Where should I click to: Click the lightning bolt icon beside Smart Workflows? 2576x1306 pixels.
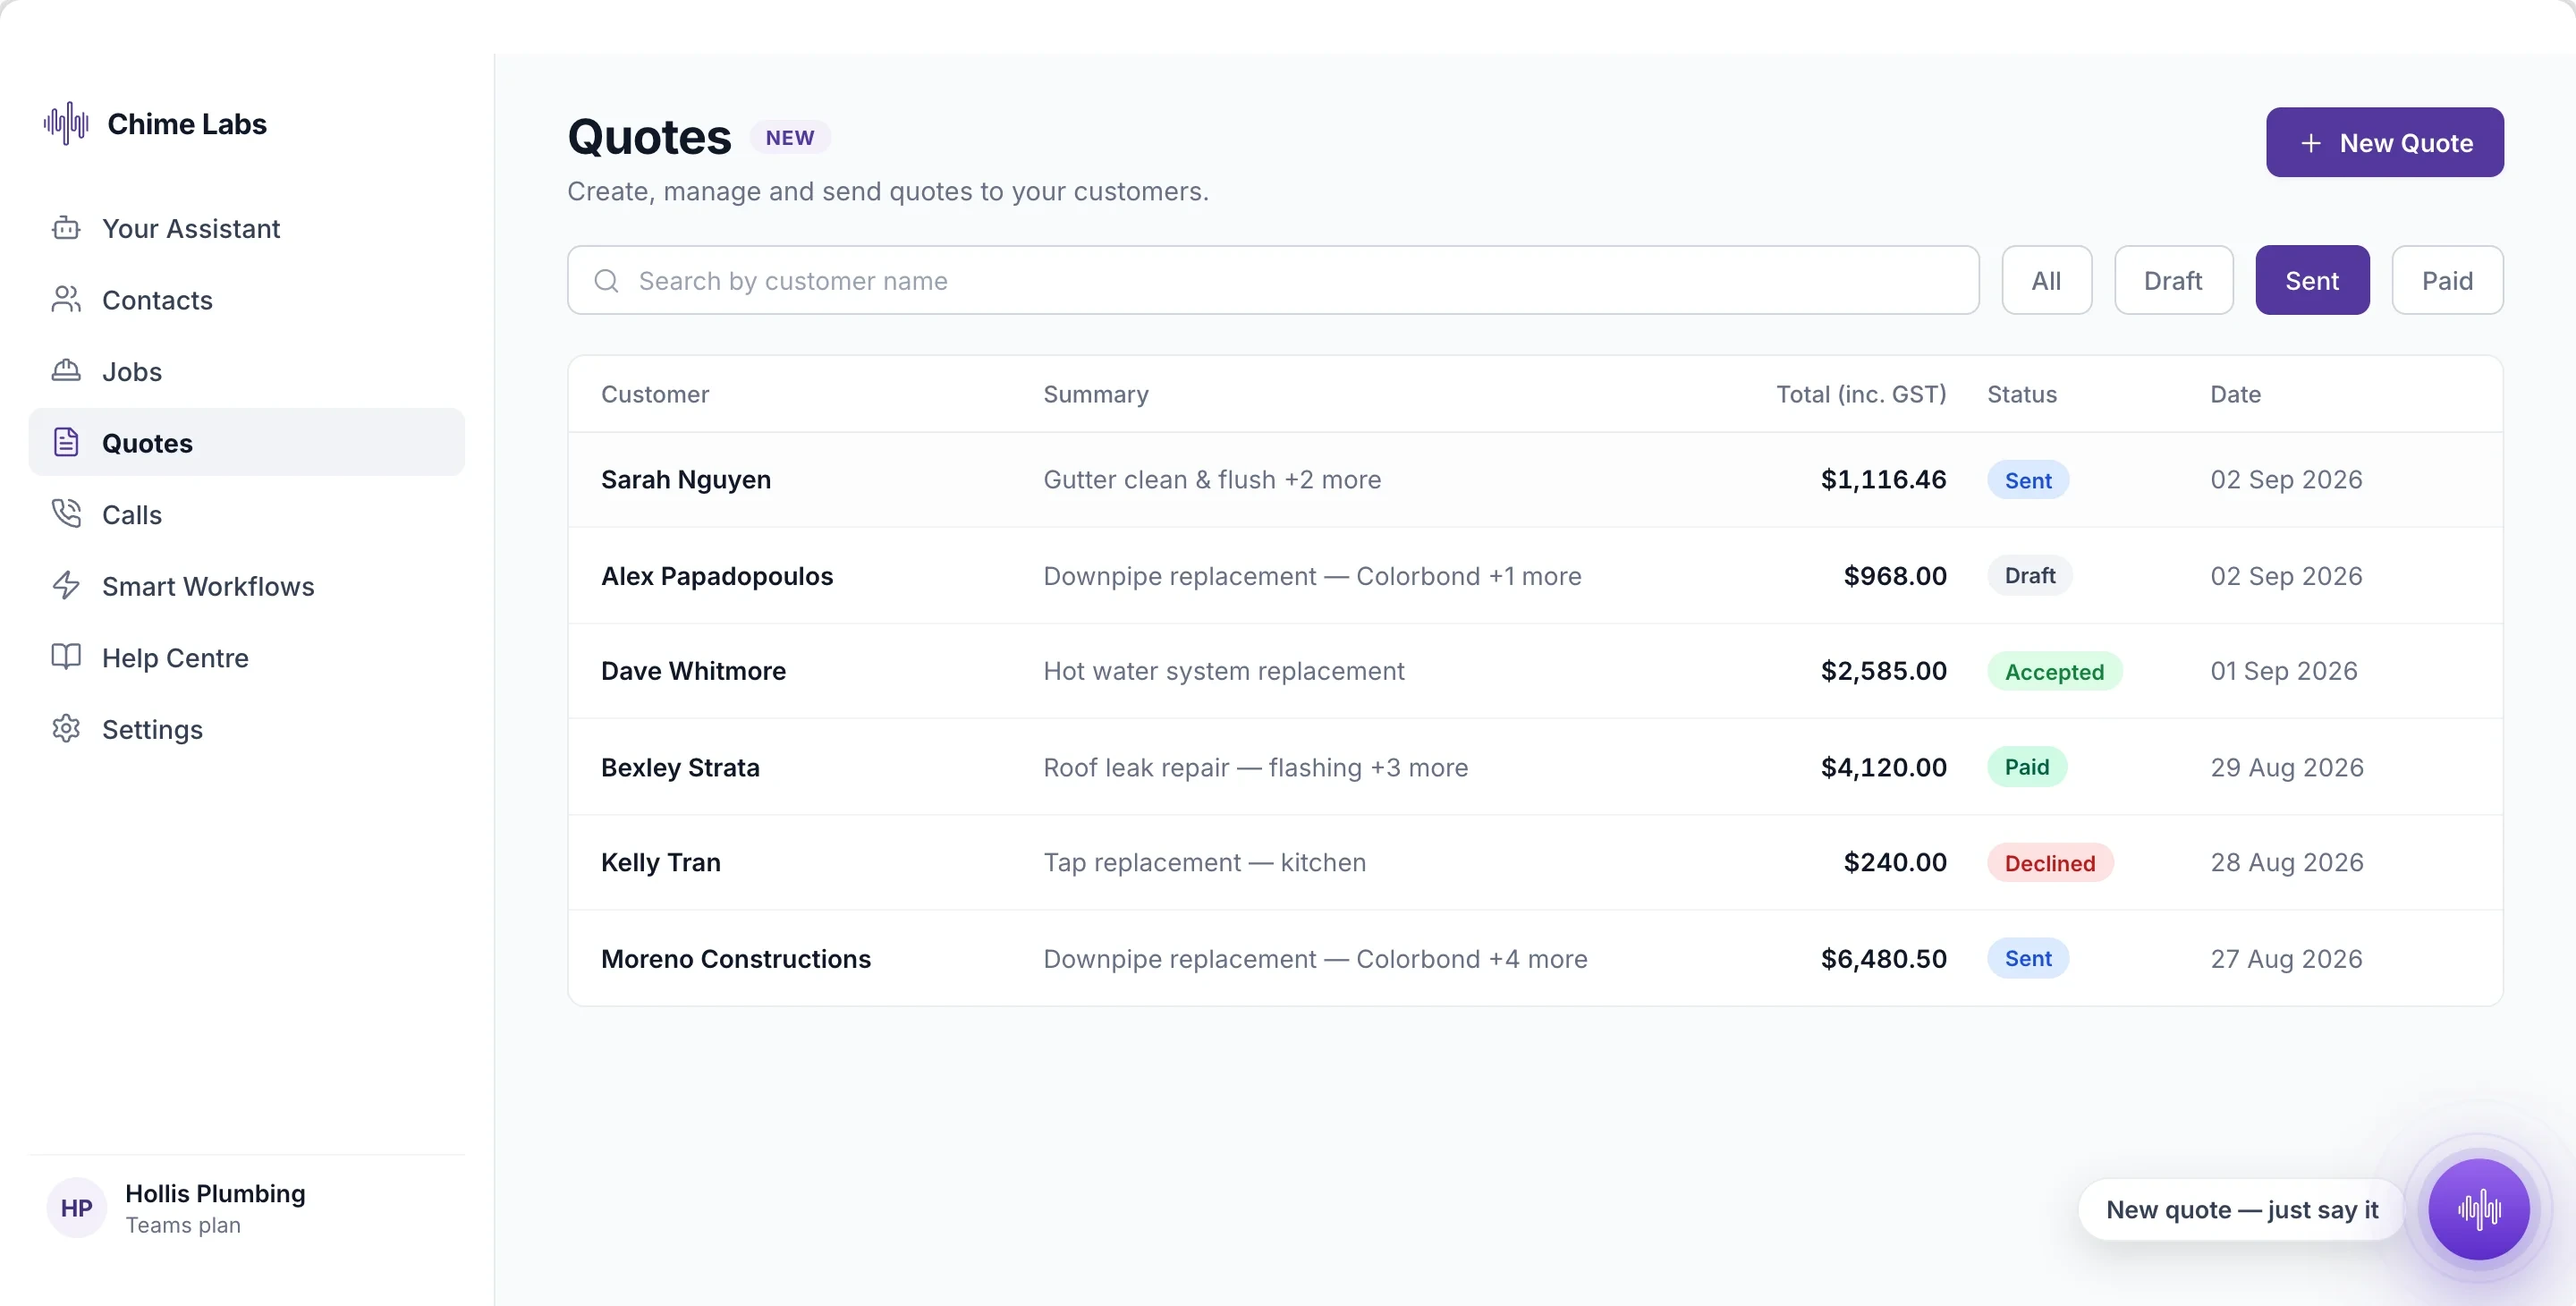(x=66, y=586)
